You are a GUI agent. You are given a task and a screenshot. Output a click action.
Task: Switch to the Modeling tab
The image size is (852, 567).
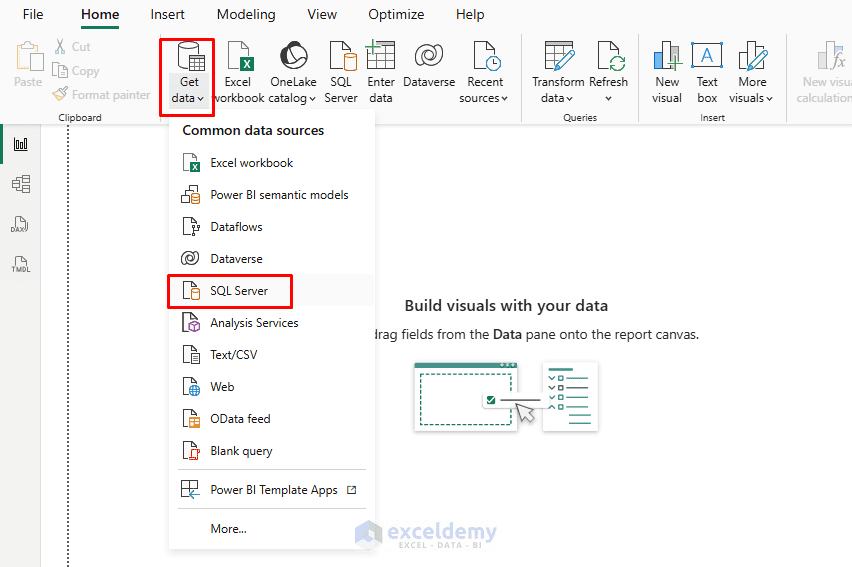246,15
